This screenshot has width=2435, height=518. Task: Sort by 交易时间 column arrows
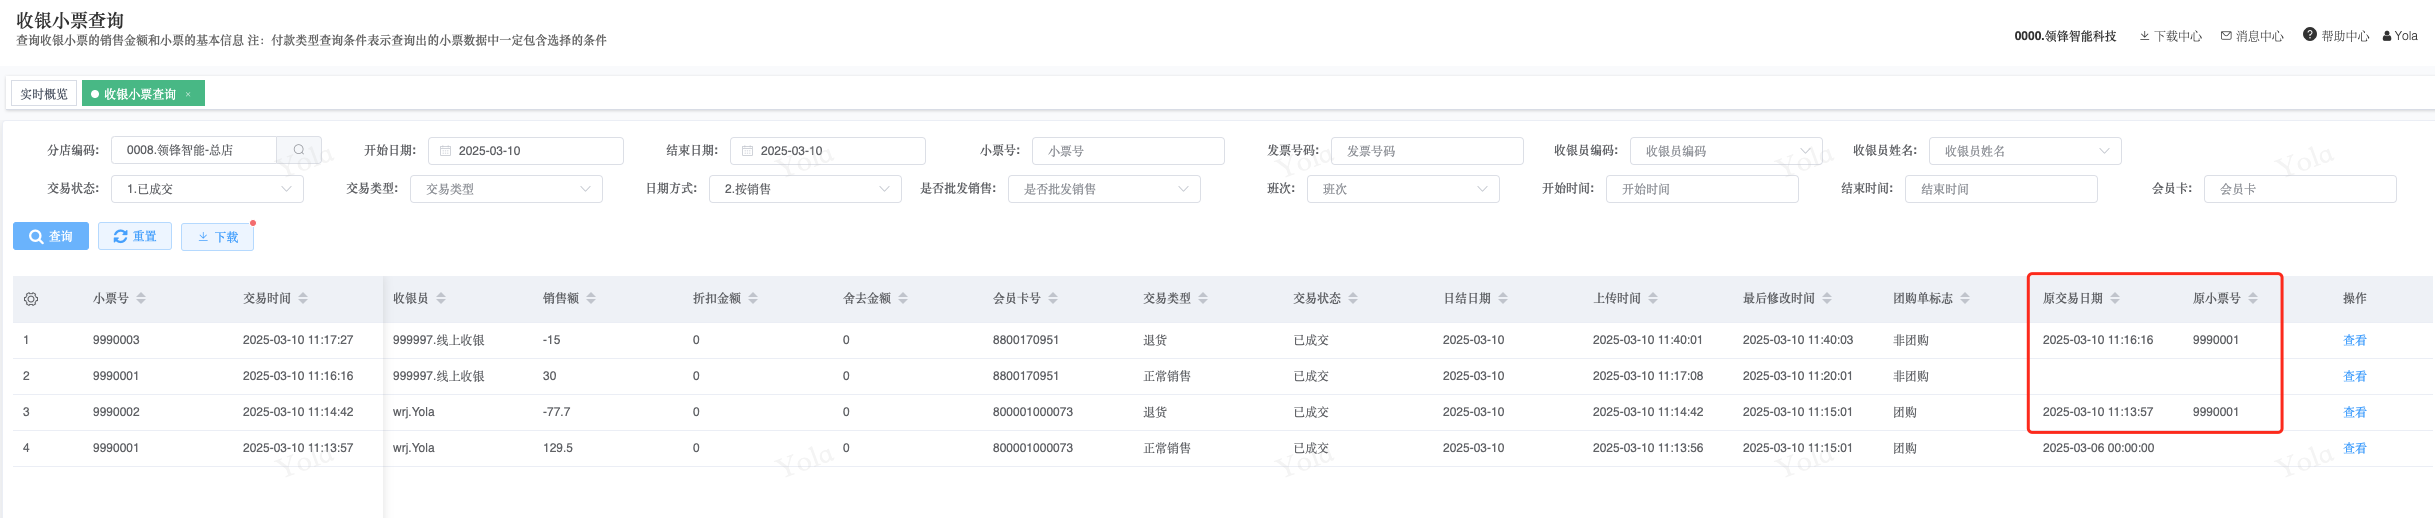click(303, 298)
